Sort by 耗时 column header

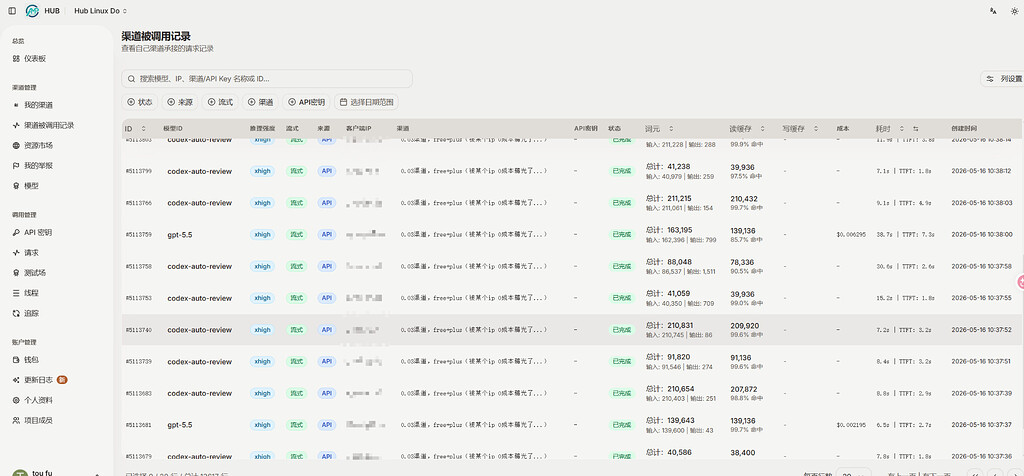pos(889,129)
